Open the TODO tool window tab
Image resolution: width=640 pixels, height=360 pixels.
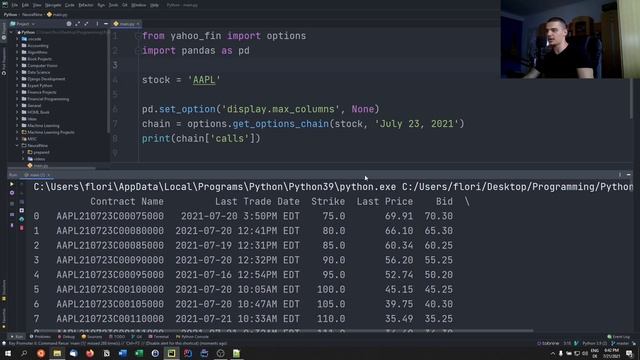pos(117,337)
